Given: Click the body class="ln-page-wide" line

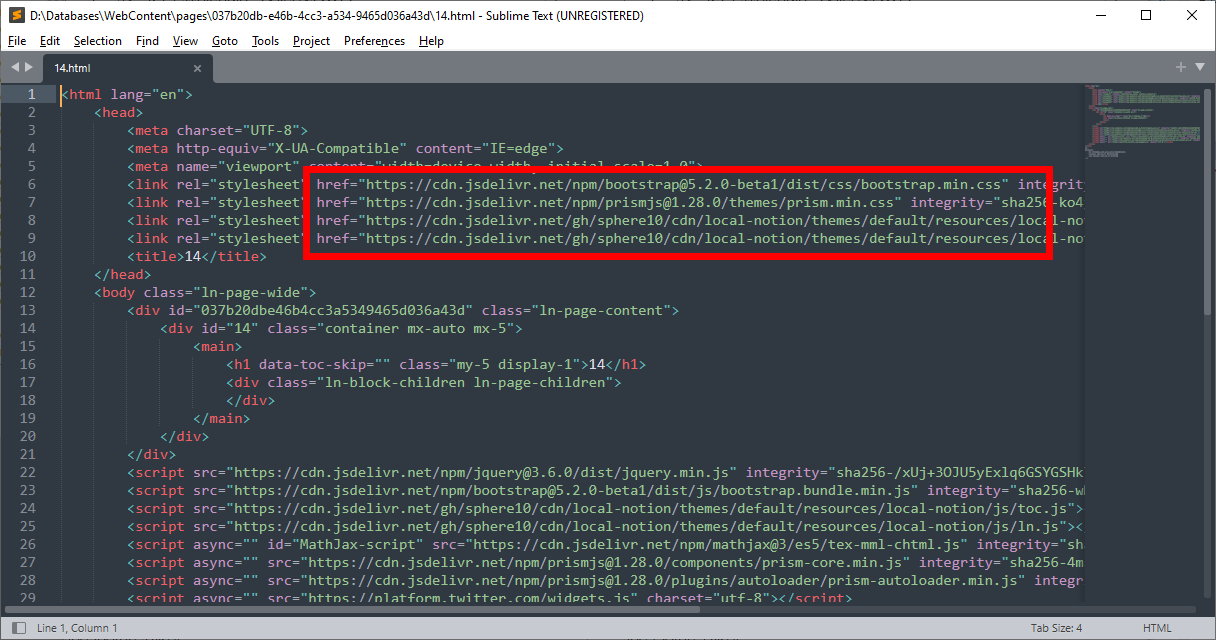Looking at the screenshot, I should [x=205, y=292].
